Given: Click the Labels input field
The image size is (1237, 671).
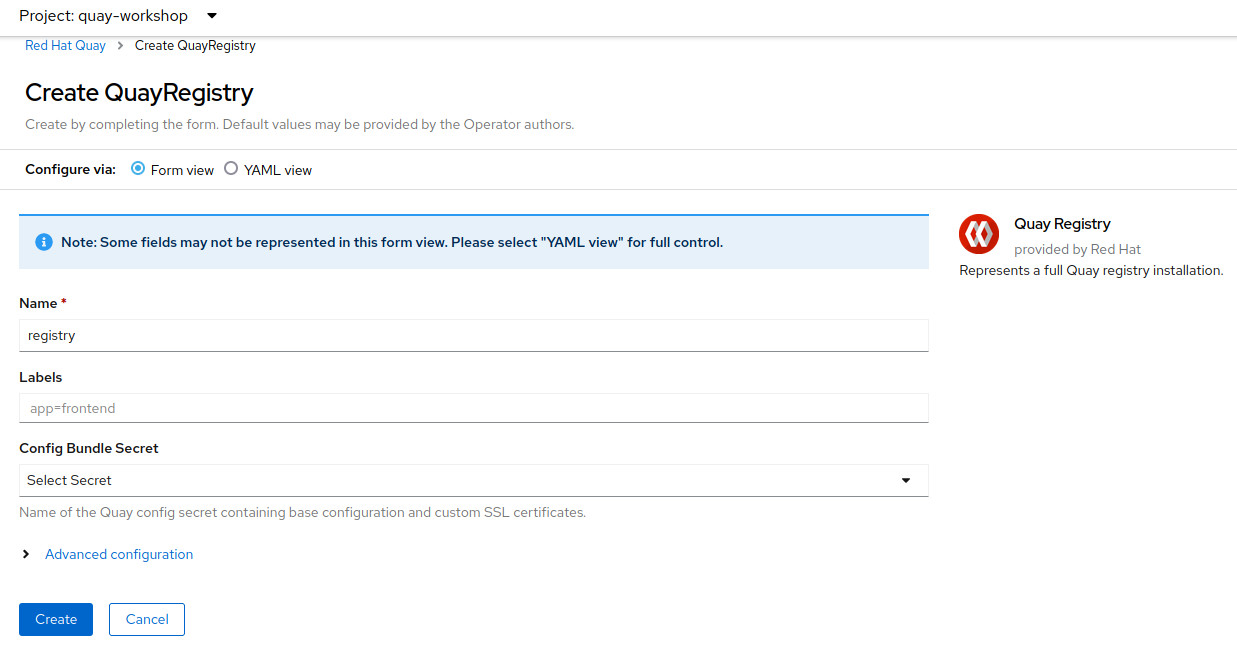Looking at the screenshot, I should point(473,408).
